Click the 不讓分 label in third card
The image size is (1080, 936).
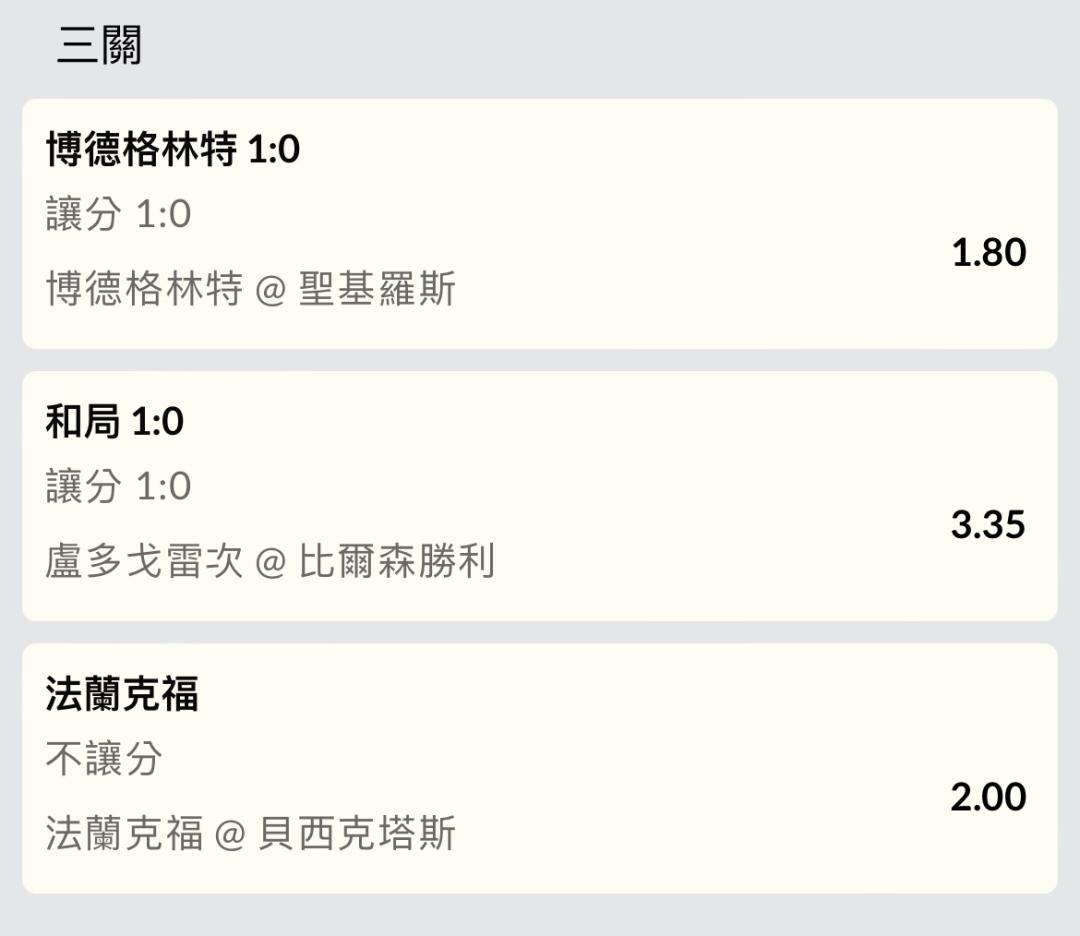coord(104,758)
